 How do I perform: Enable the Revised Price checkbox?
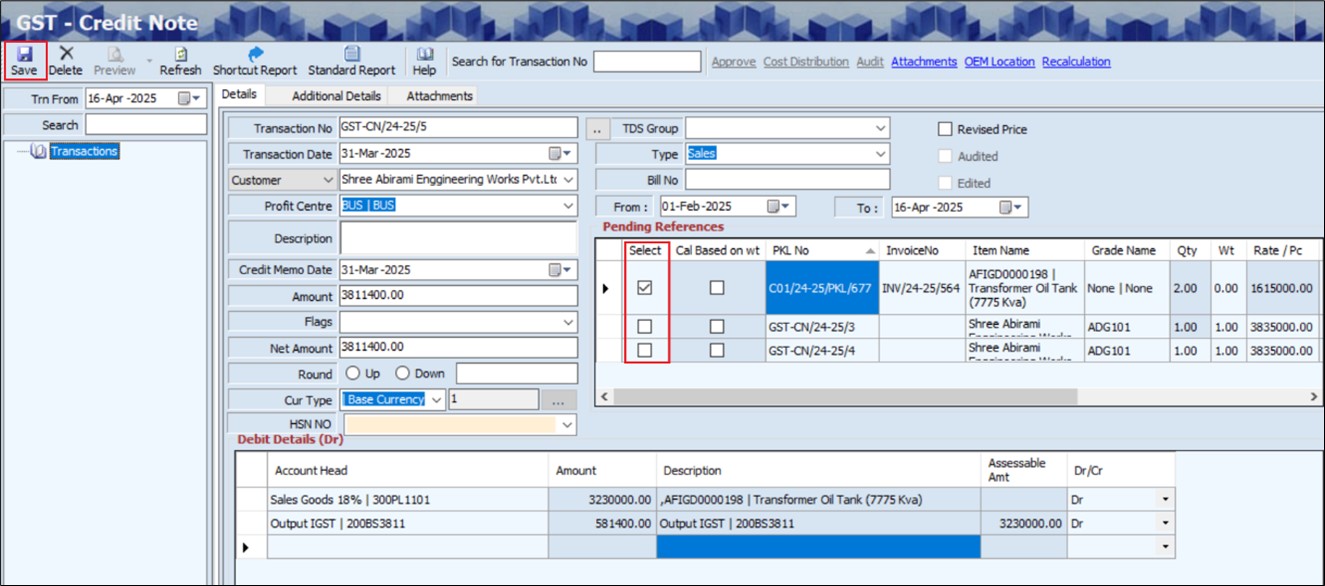[x=945, y=129]
